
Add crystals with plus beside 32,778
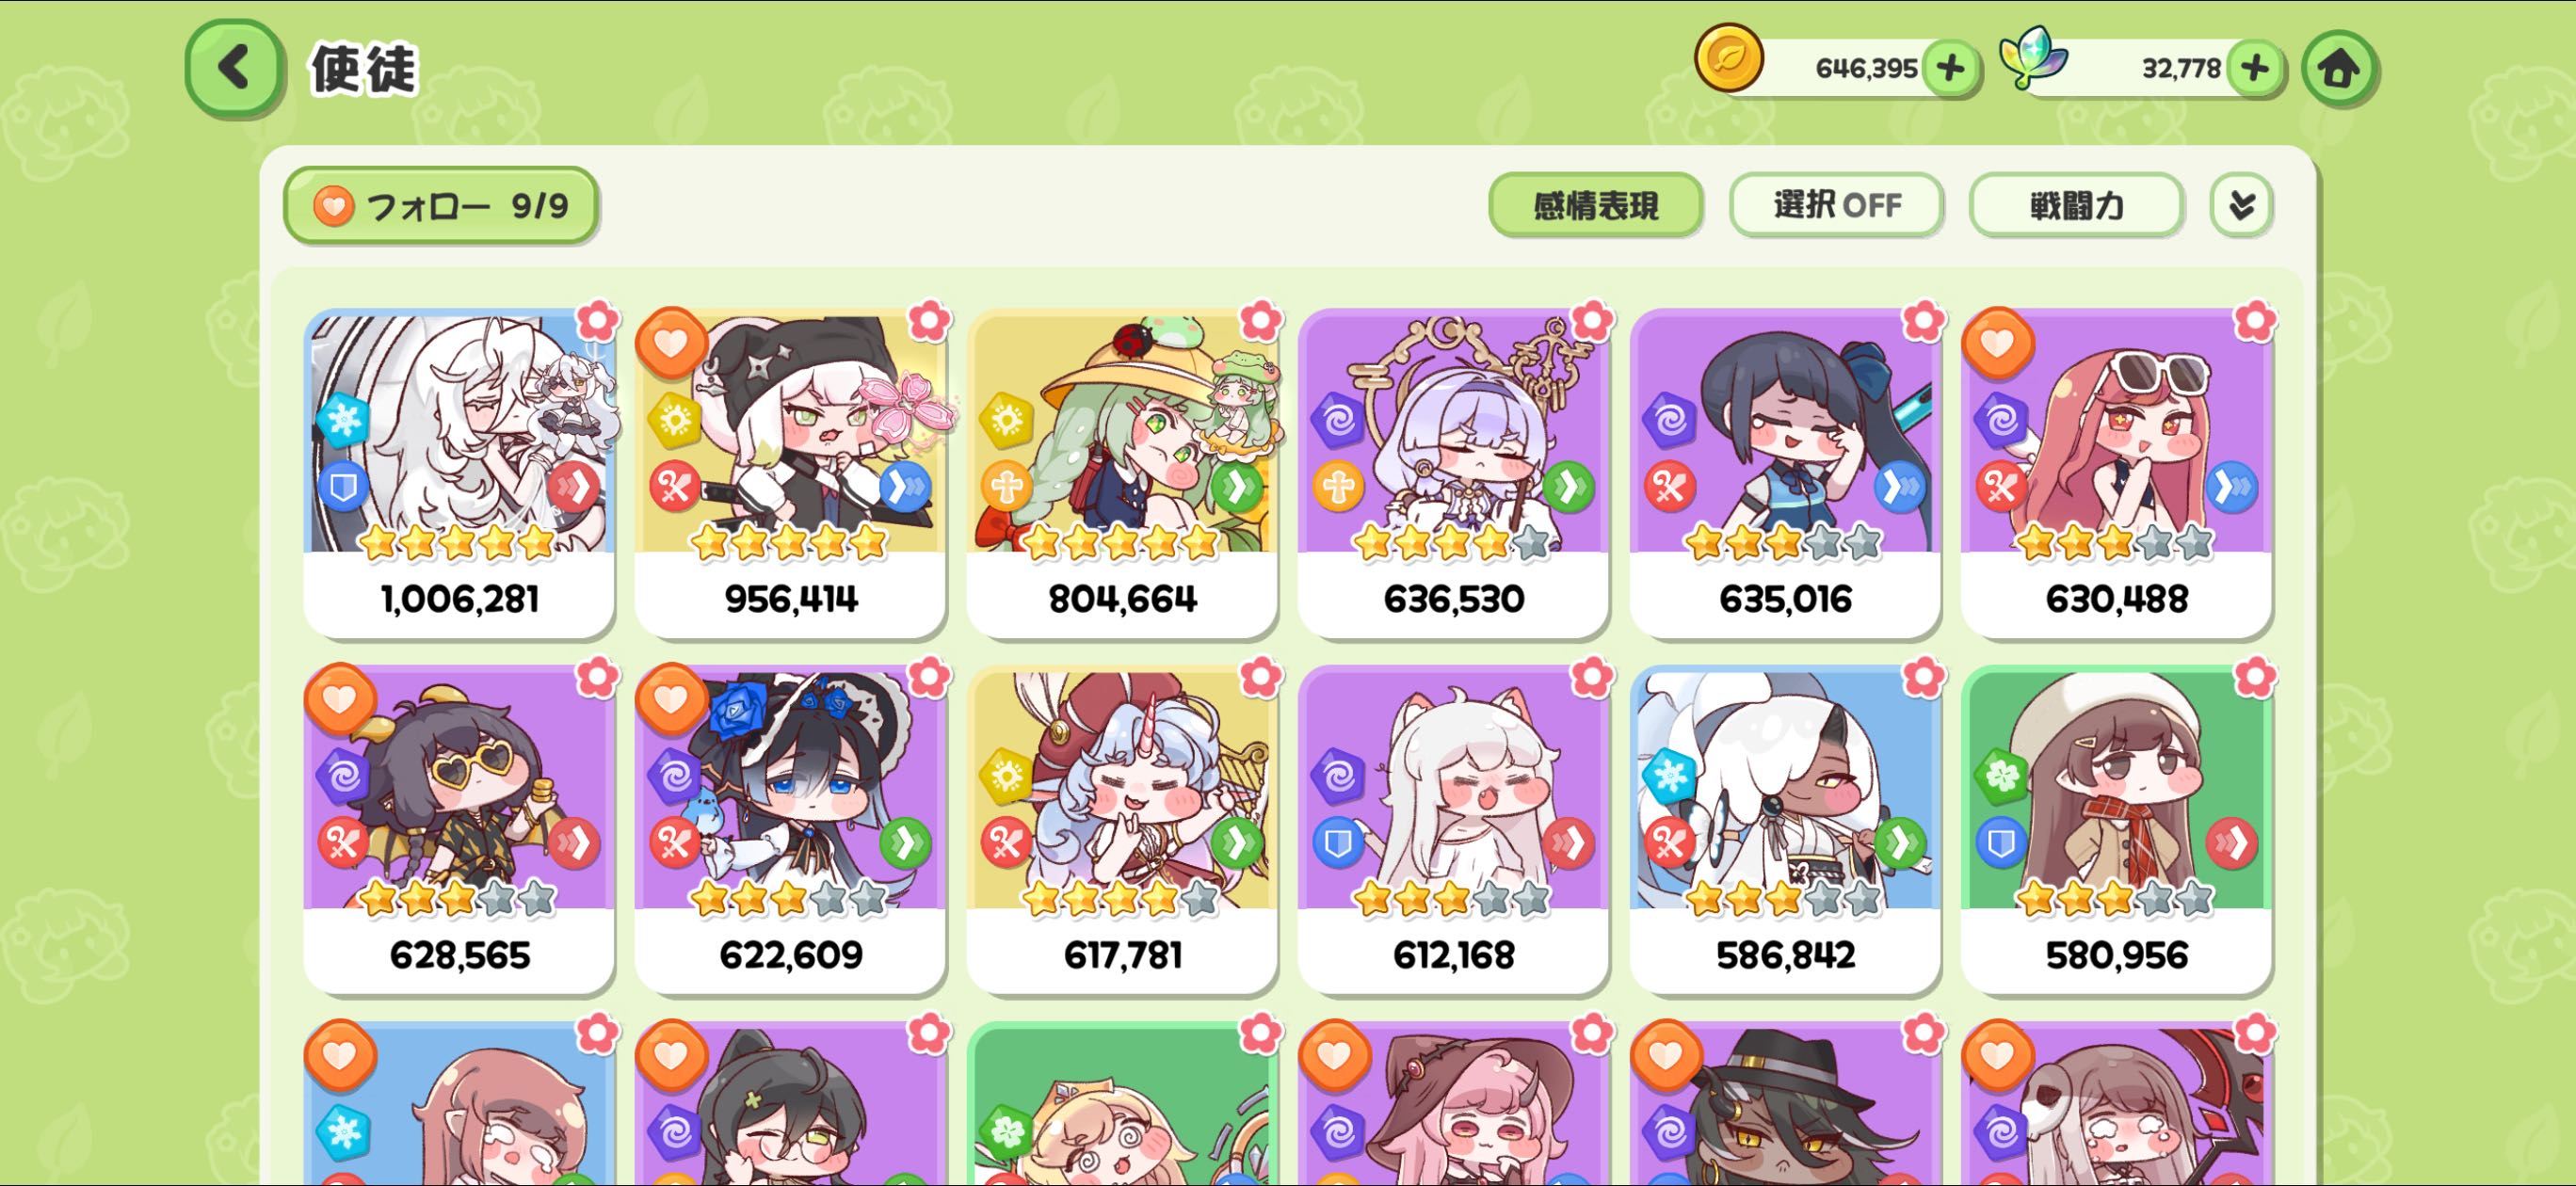(2254, 68)
